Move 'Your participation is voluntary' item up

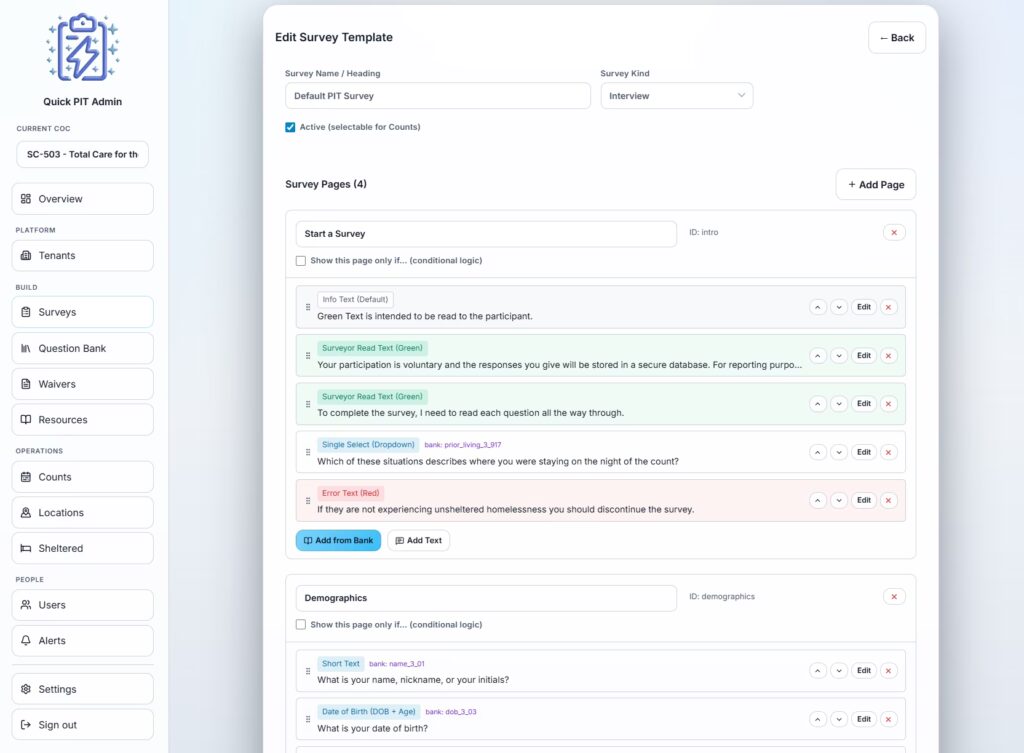818,355
